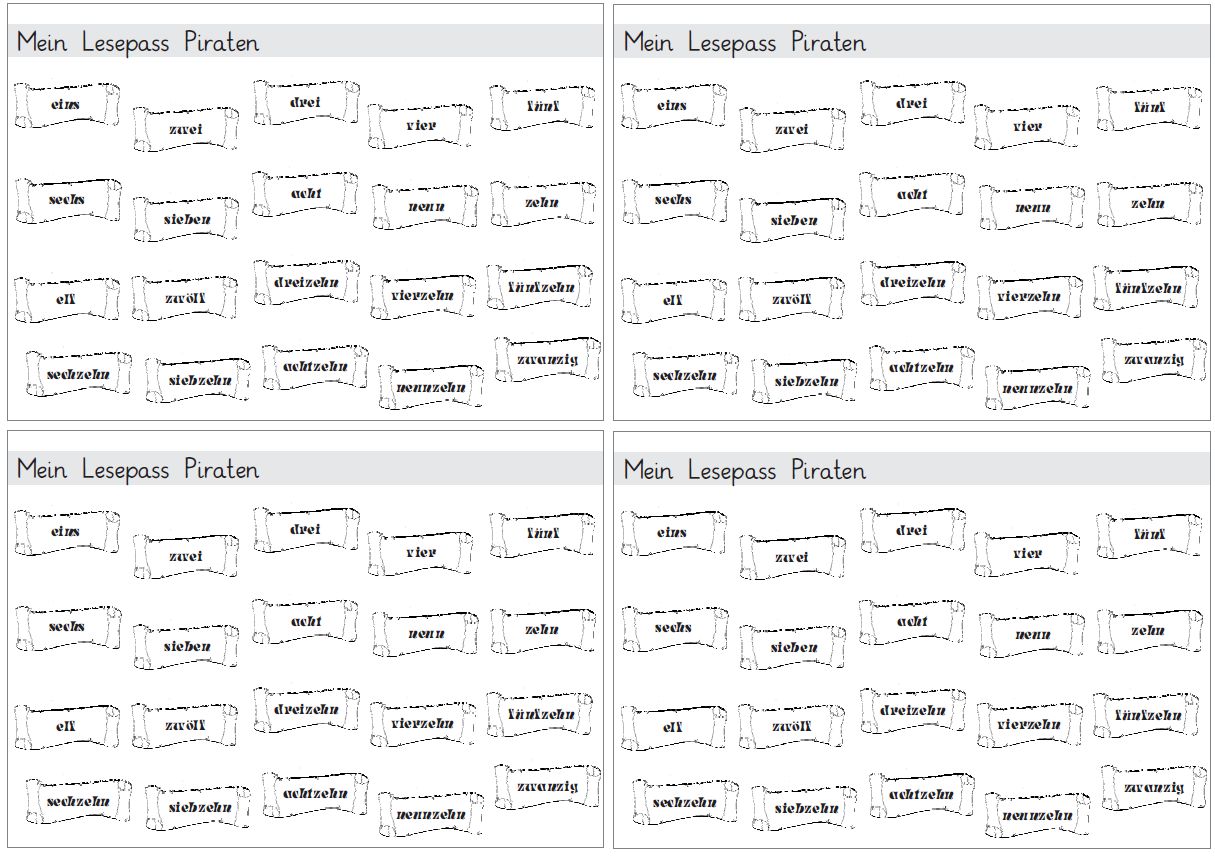Select the 'zwei' scroll in the bottom-left card
Image resolution: width=1215 pixels, height=856 pixels.
[186, 556]
